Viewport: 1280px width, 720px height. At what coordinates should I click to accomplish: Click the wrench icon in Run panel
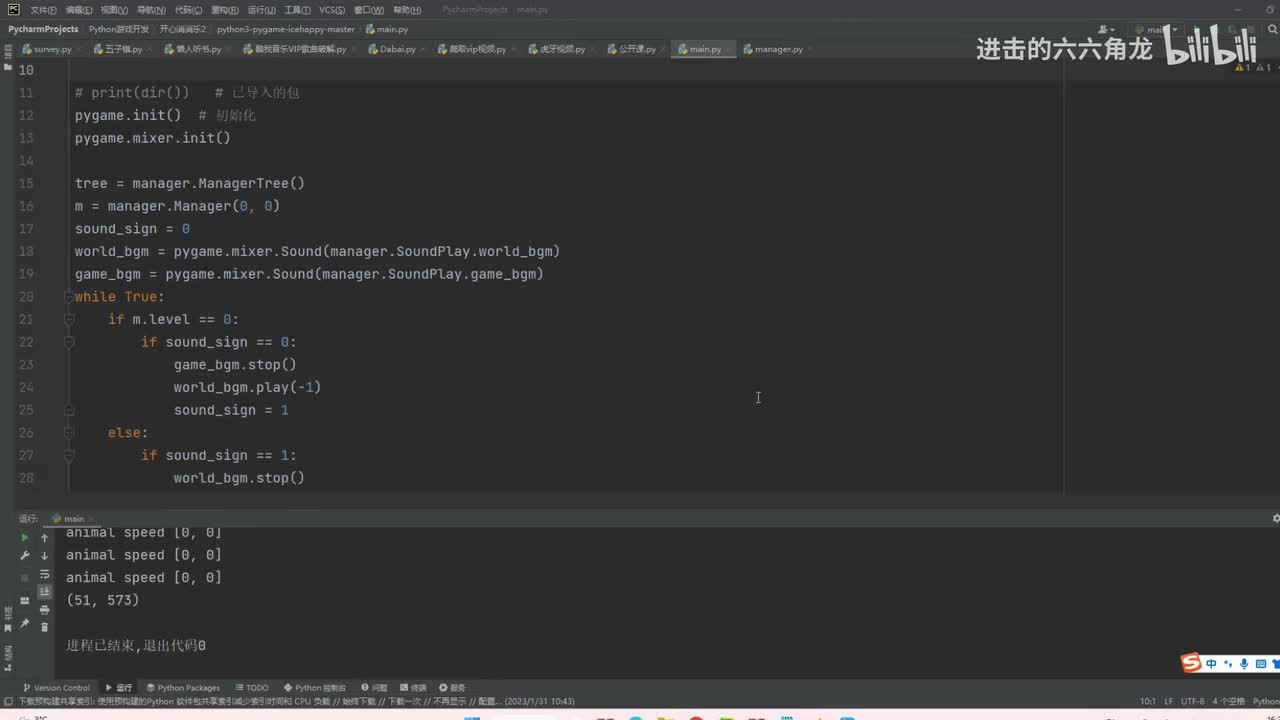25,556
